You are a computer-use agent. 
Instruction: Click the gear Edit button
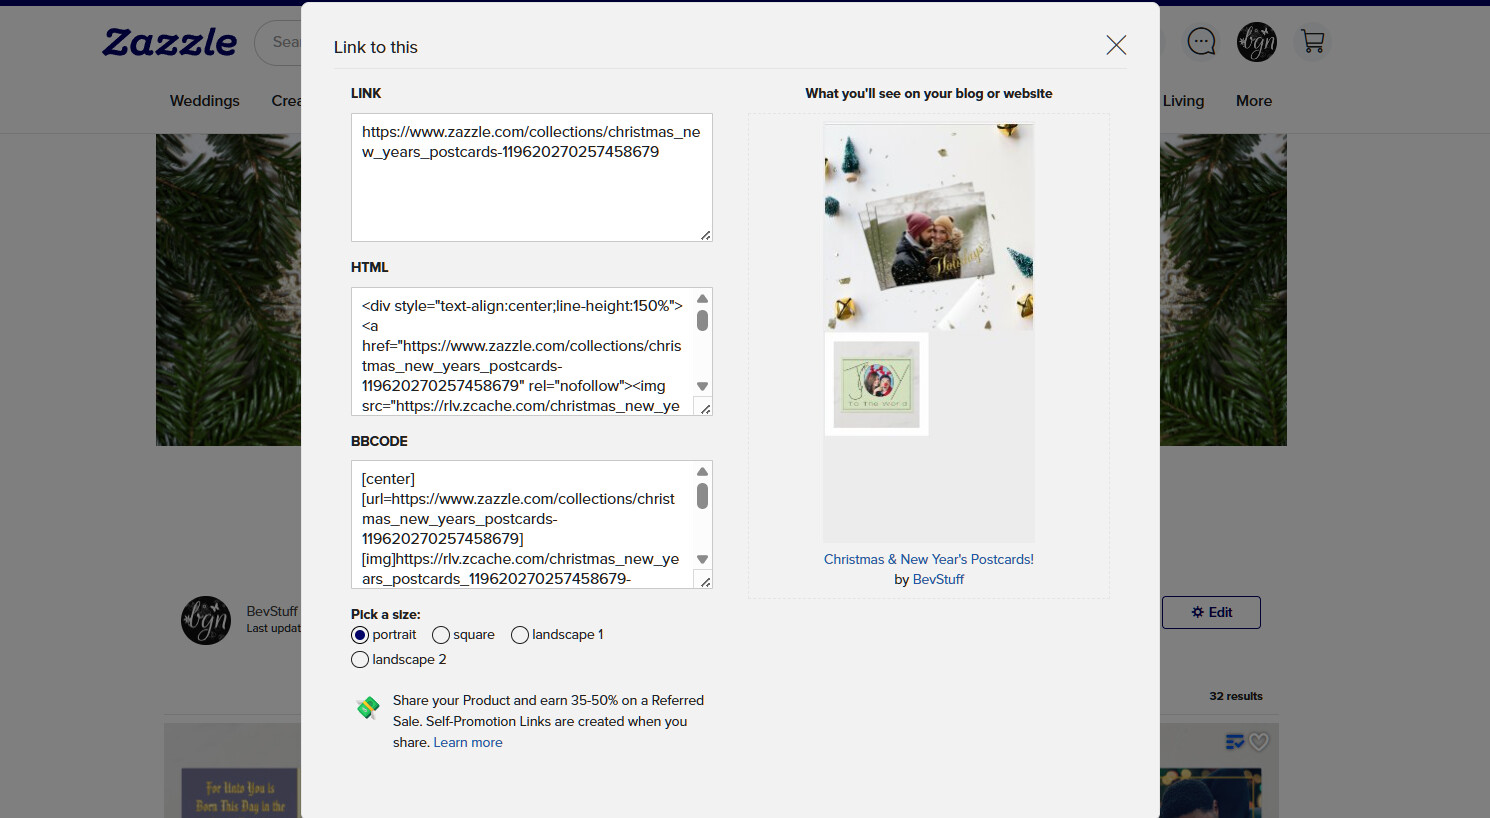(x=1211, y=612)
